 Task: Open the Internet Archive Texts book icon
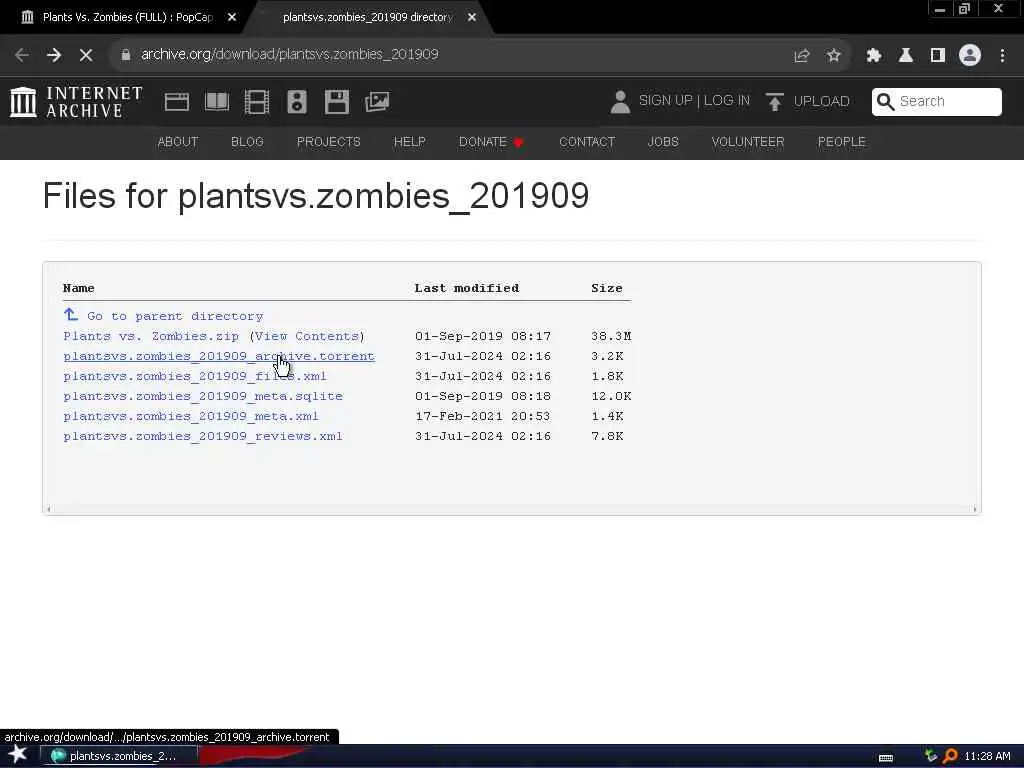click(217, 102)
